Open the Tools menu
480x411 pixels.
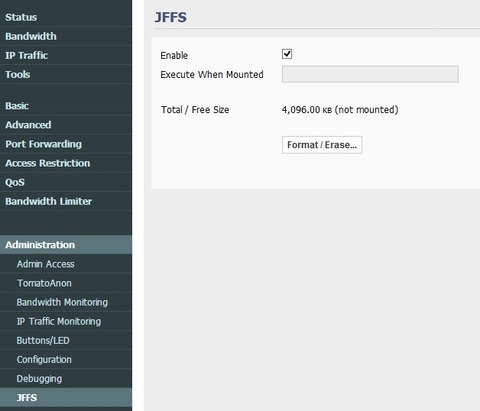point(66,74)
